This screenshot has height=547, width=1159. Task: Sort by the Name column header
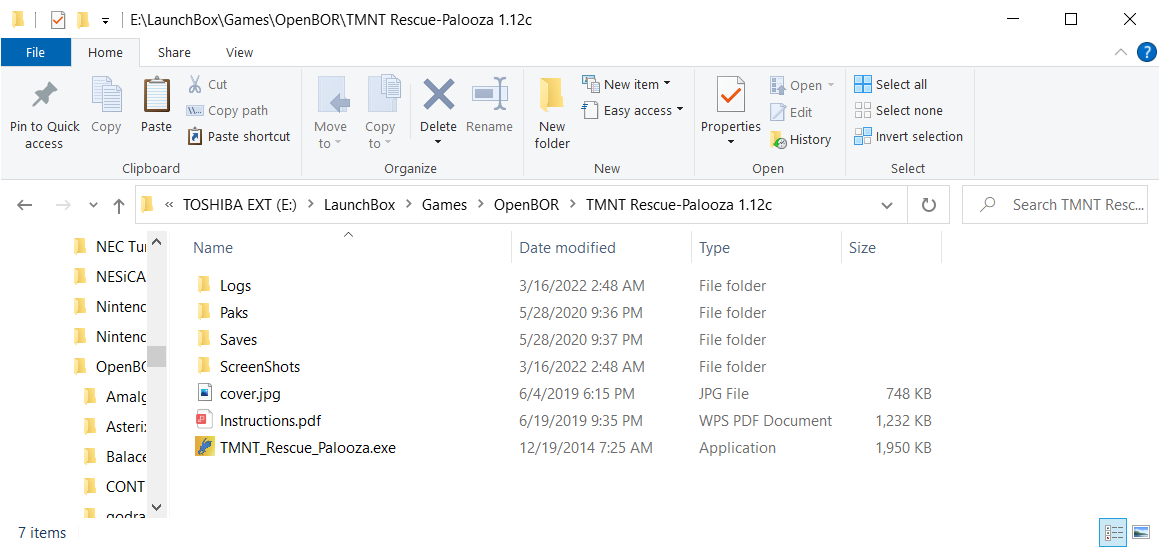(213, 248)
